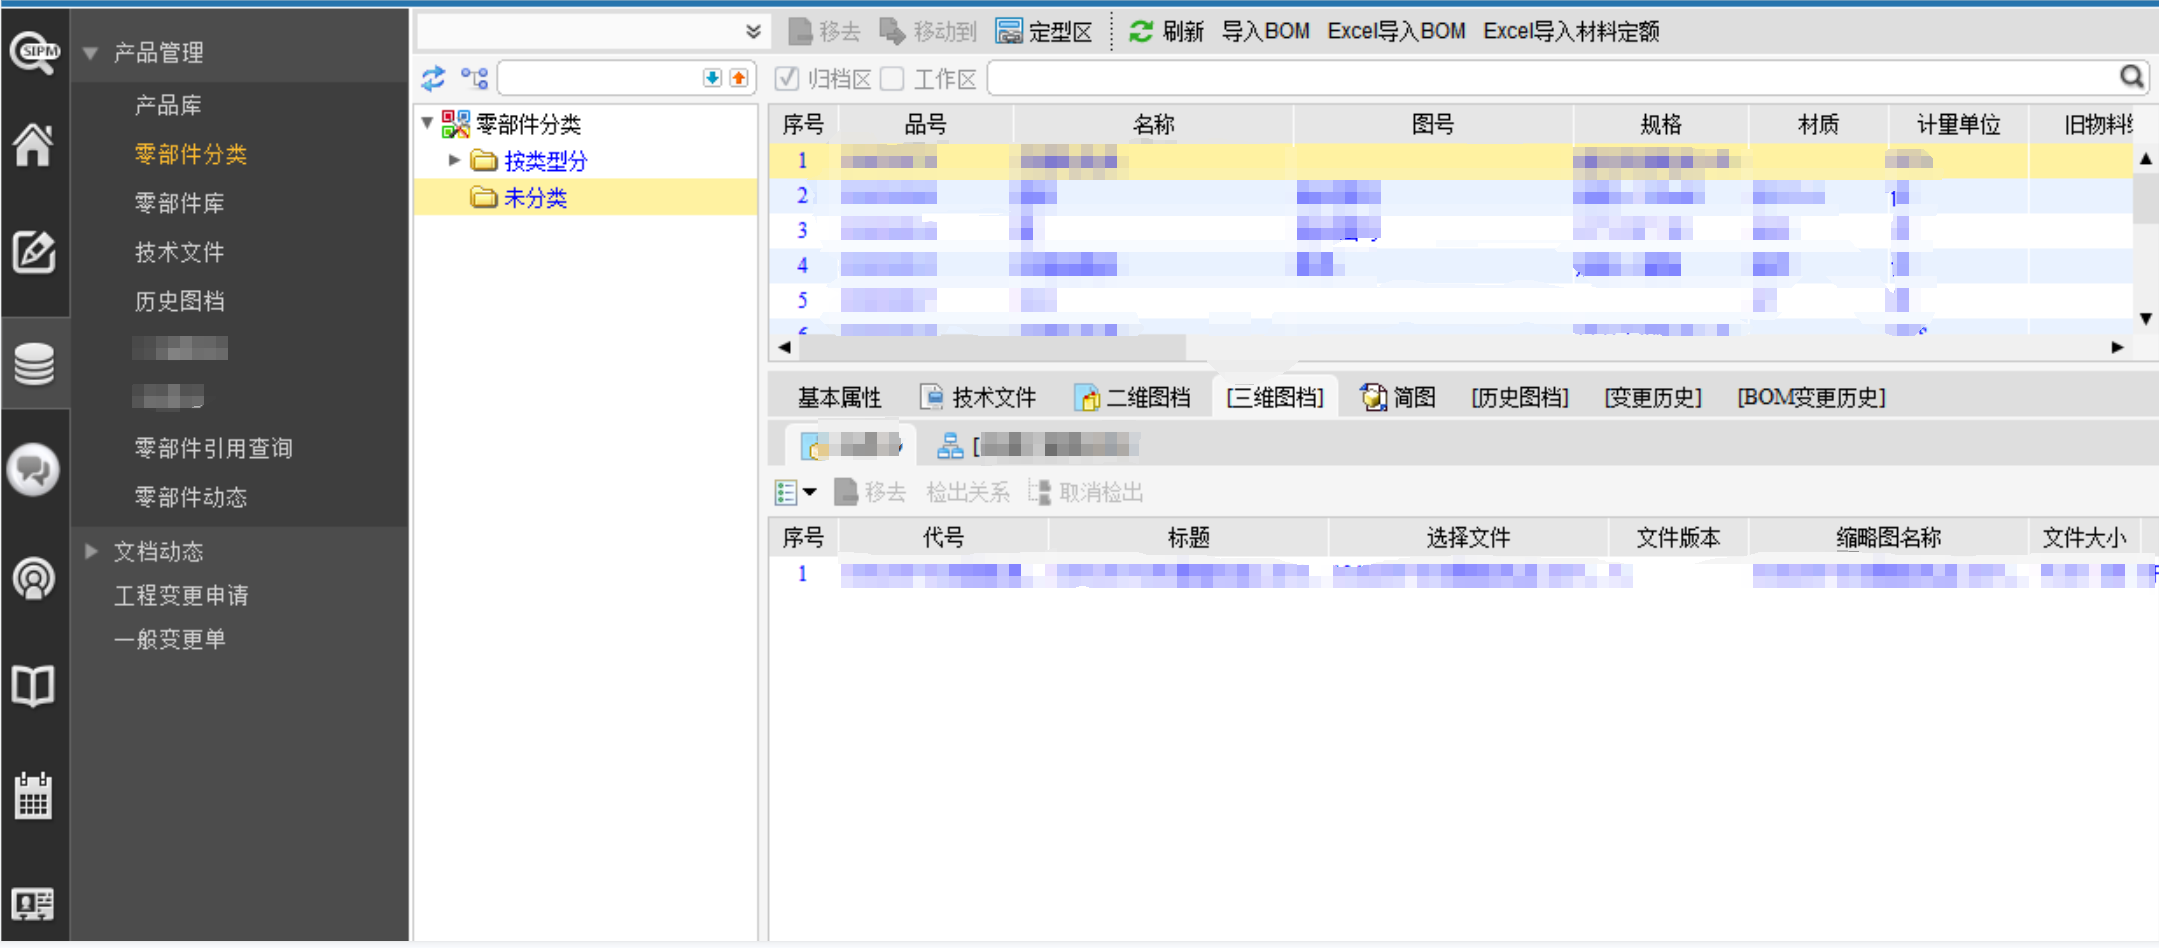
Task: Click the Excel导入BOM button
Action: [1396, 32]
